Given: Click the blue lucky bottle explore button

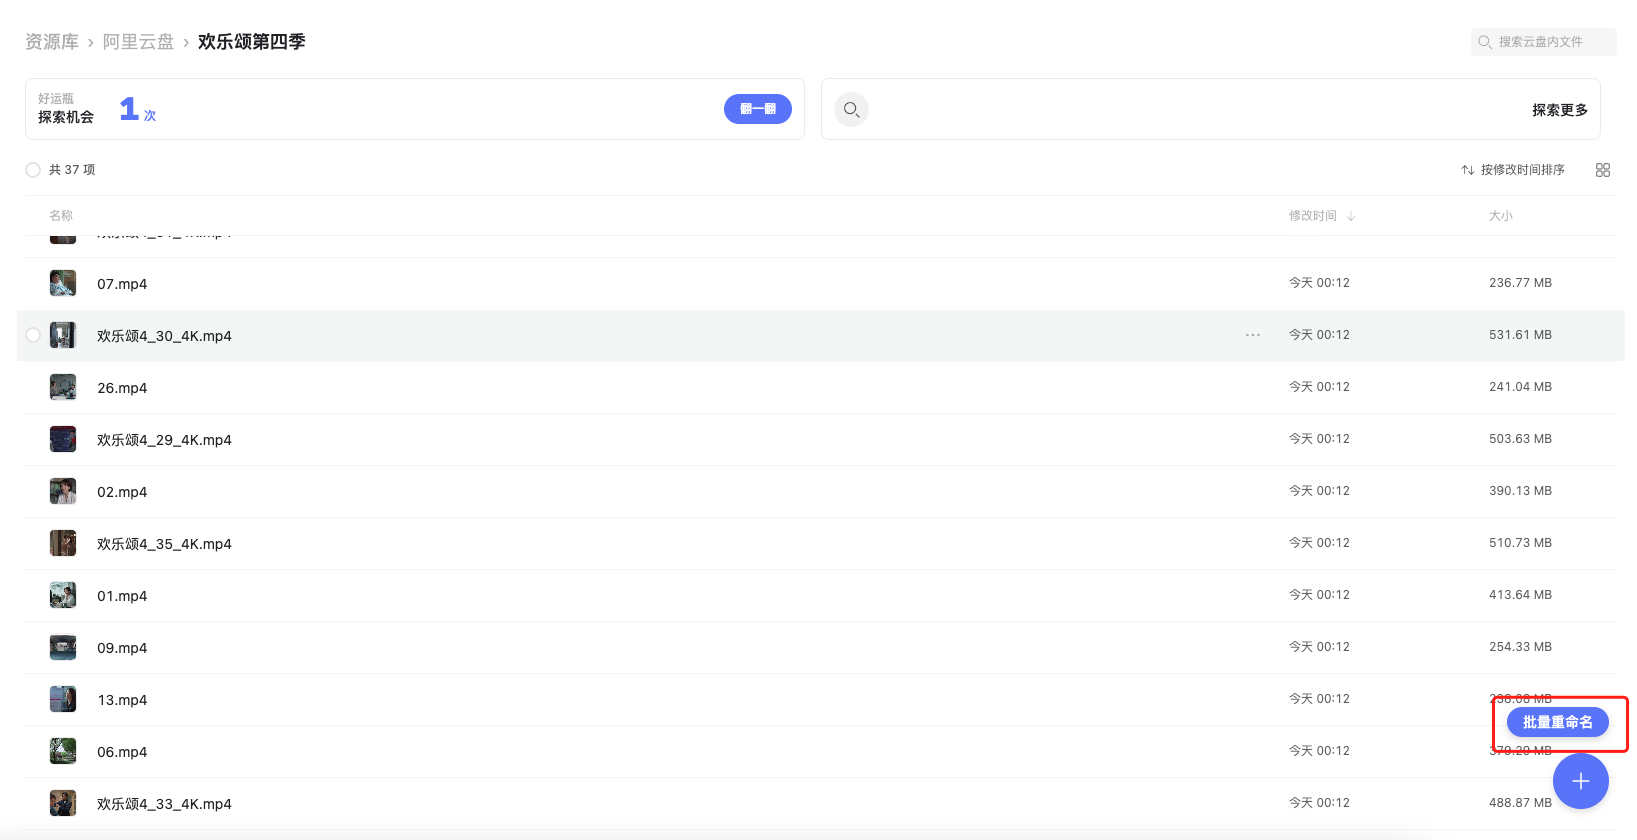Looking at the screenshot, I should point(757,109).
